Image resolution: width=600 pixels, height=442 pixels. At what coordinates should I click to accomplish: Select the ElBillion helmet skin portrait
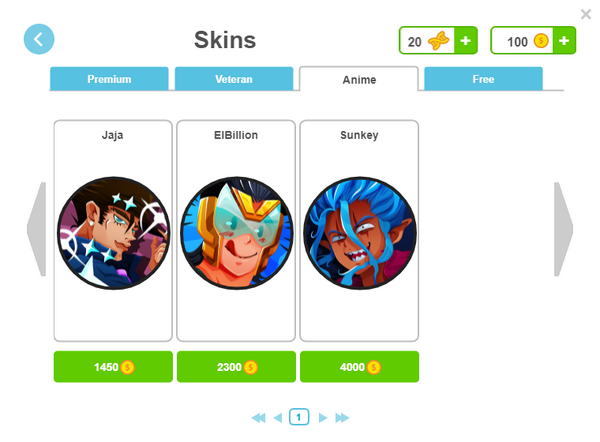[x=236, y=233]
